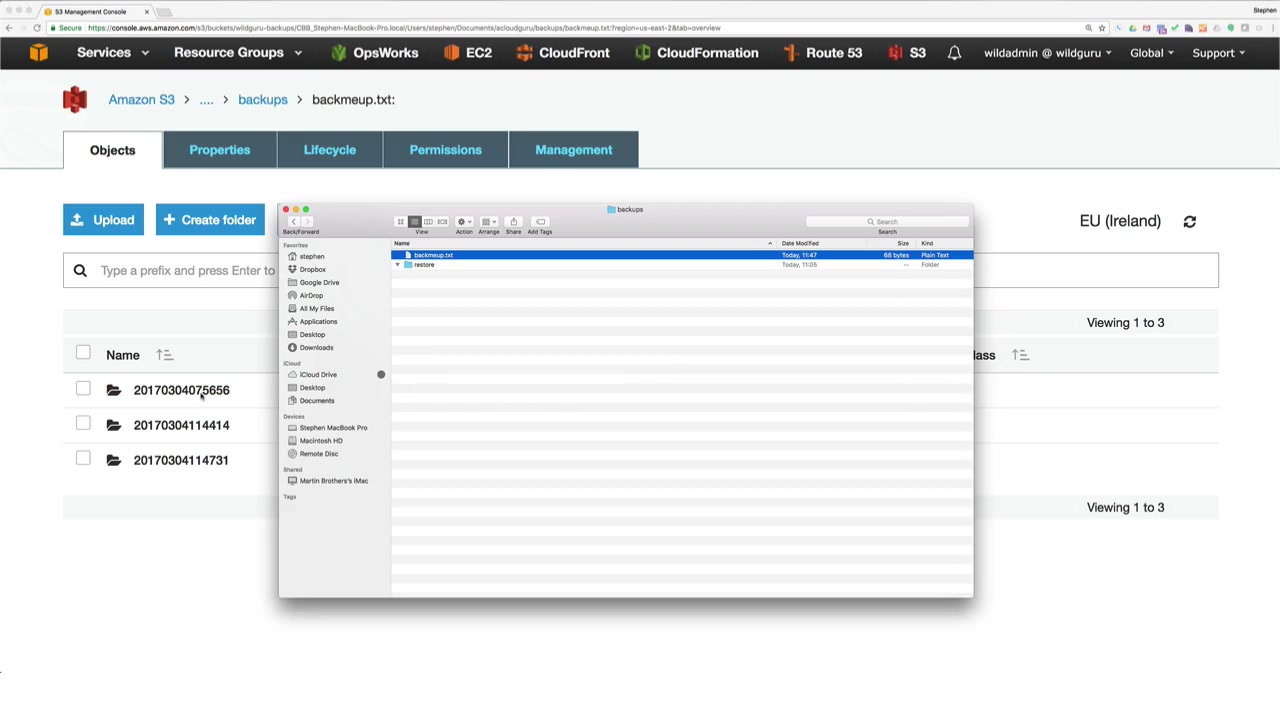Open Applications in the Finder sidebar

point(312,321)
